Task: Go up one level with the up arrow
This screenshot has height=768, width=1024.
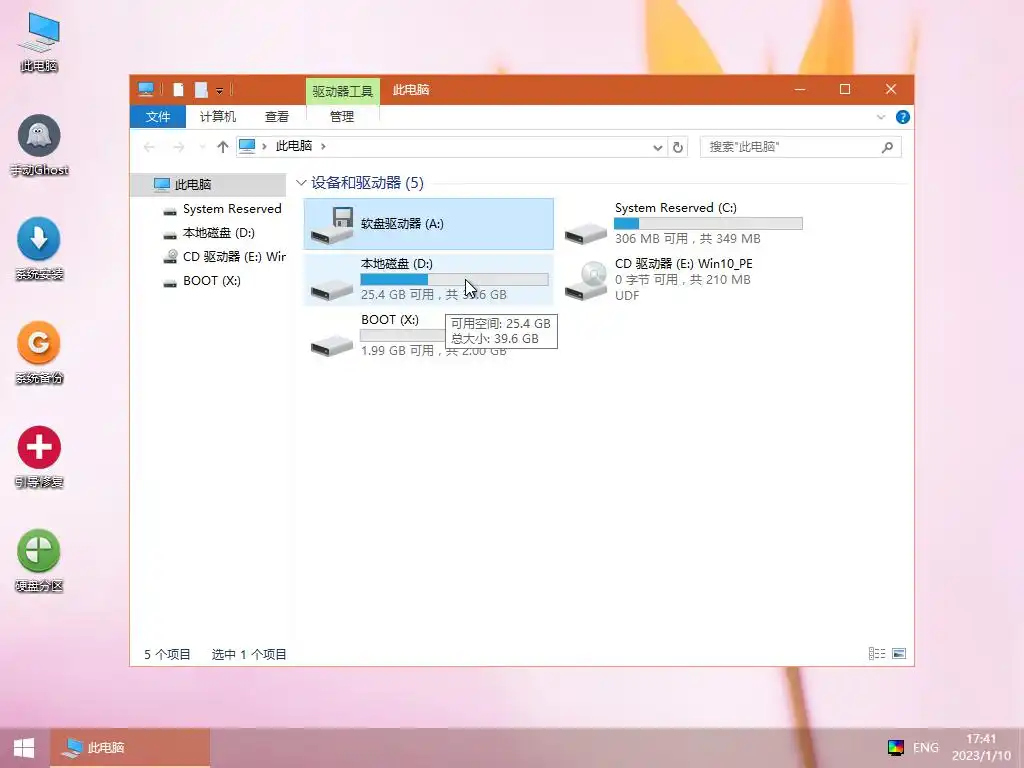Action: pyautogui.click(x=223, y=147)
